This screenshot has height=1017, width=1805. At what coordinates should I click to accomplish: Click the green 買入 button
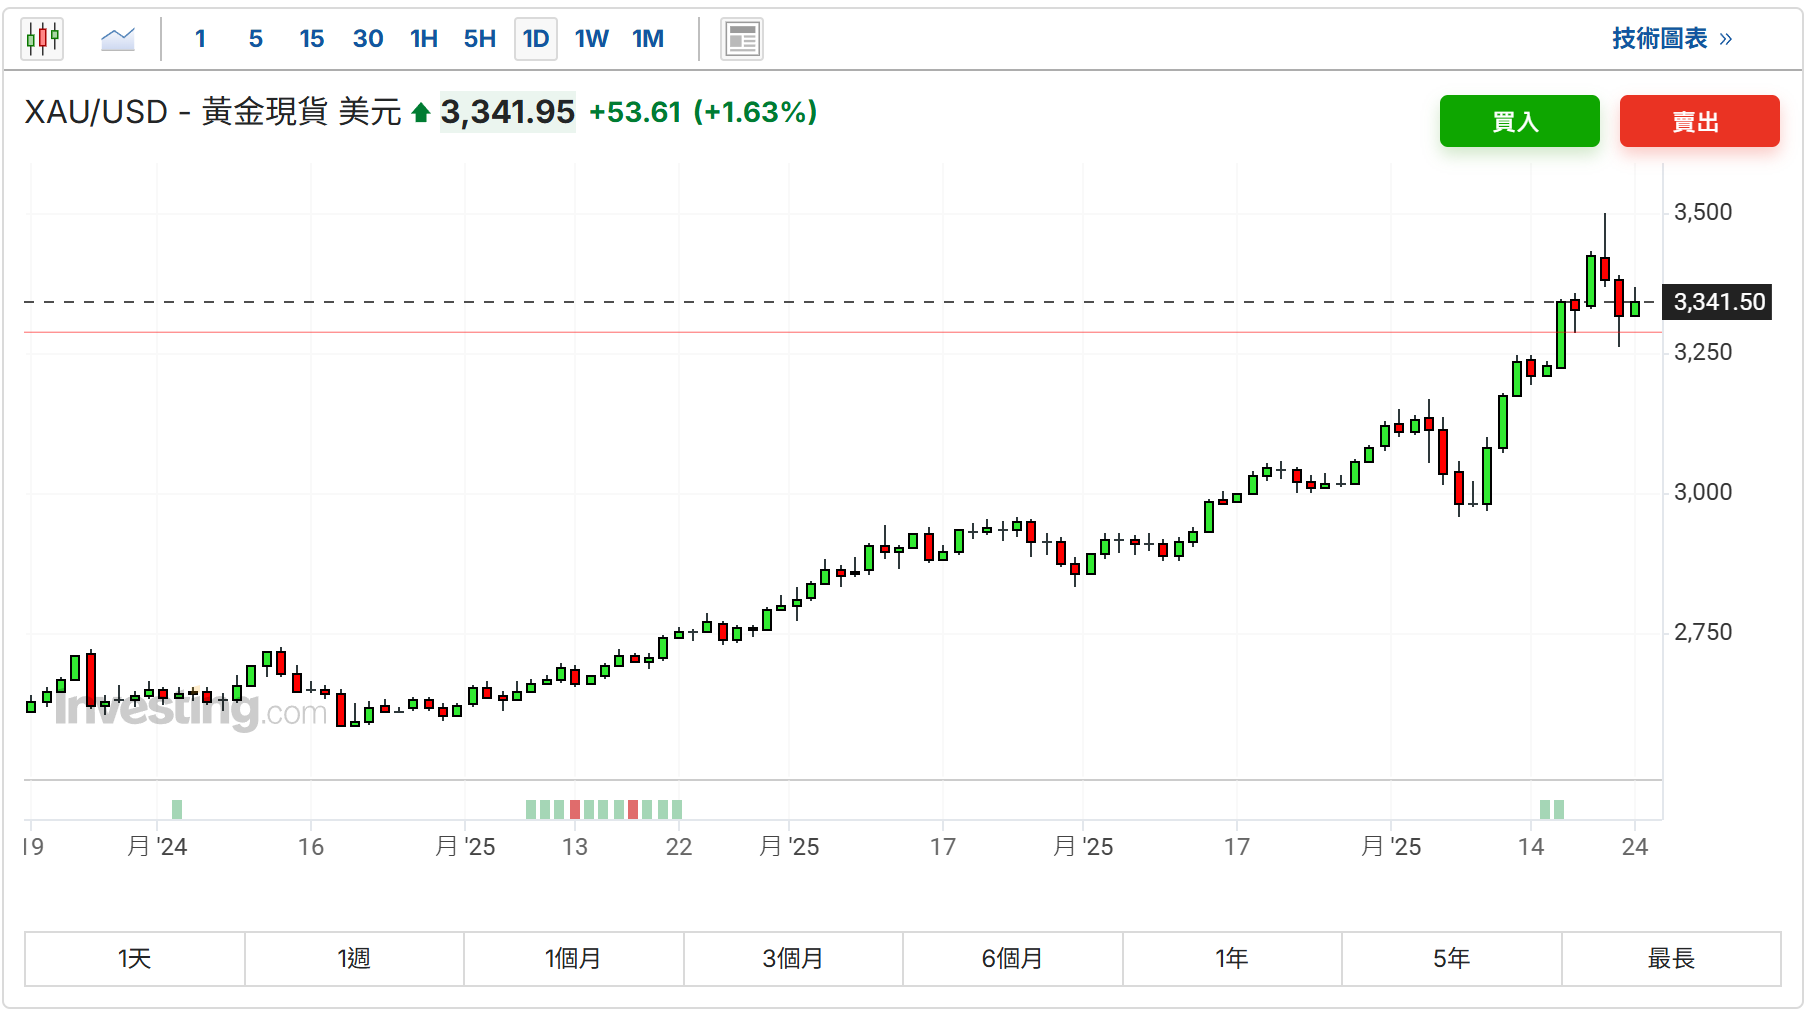1520,121
